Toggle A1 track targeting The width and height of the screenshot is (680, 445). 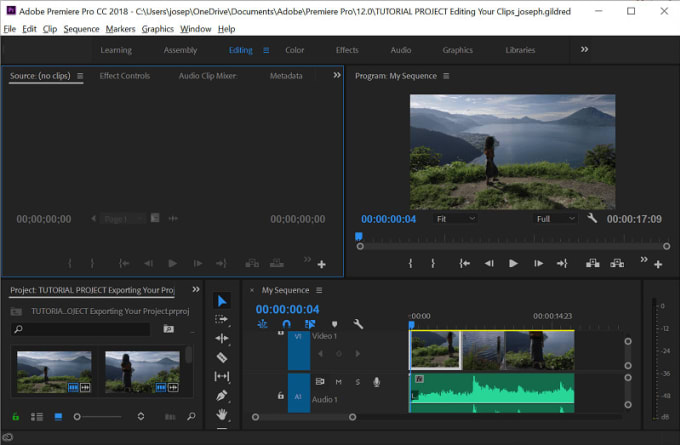[298, 393]
